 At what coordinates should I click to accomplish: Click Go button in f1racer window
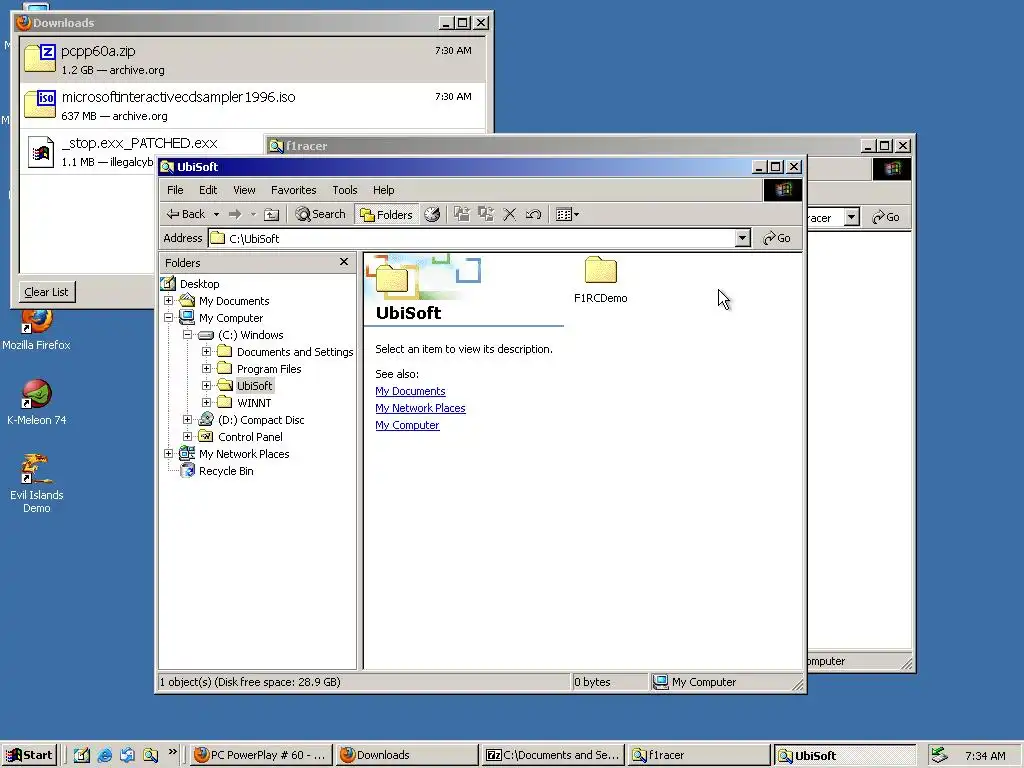[x=886, y=217]
